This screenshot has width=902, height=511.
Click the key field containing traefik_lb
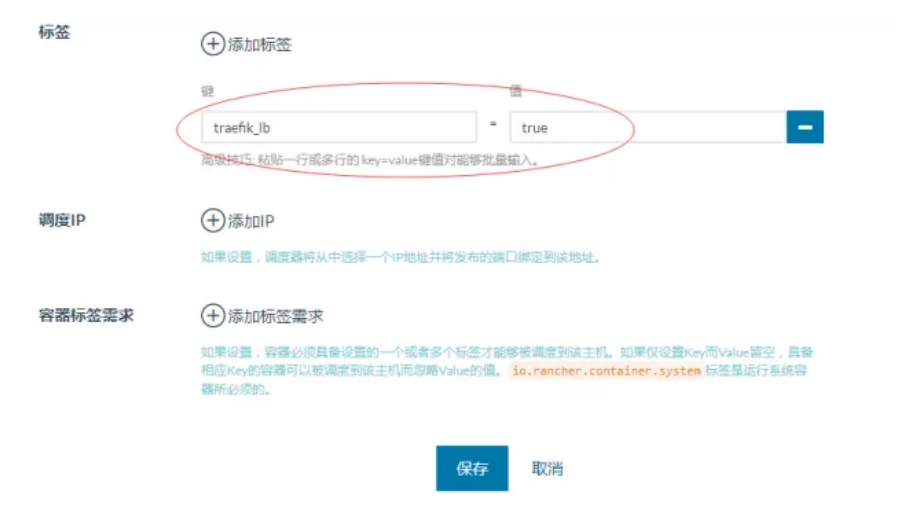[339, 127]
